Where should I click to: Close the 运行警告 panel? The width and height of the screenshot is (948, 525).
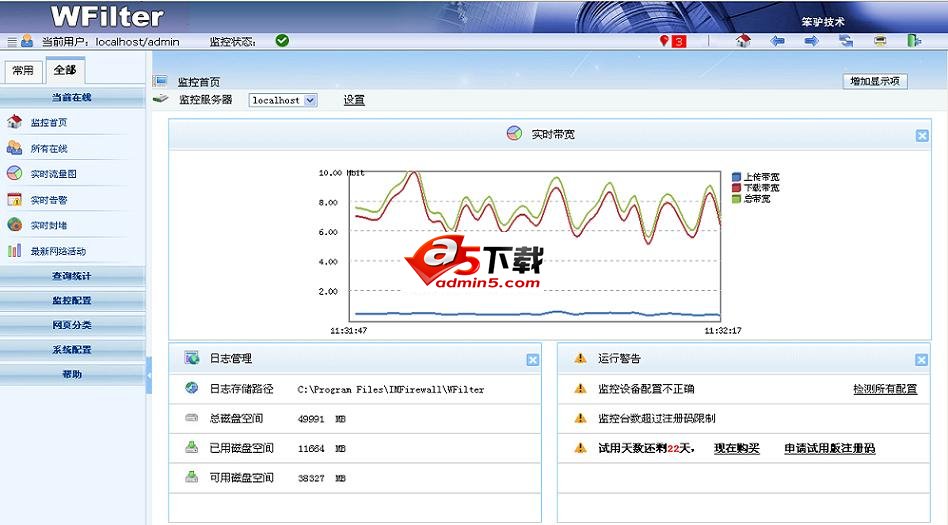pyautogui.click(x=921, y=360)
